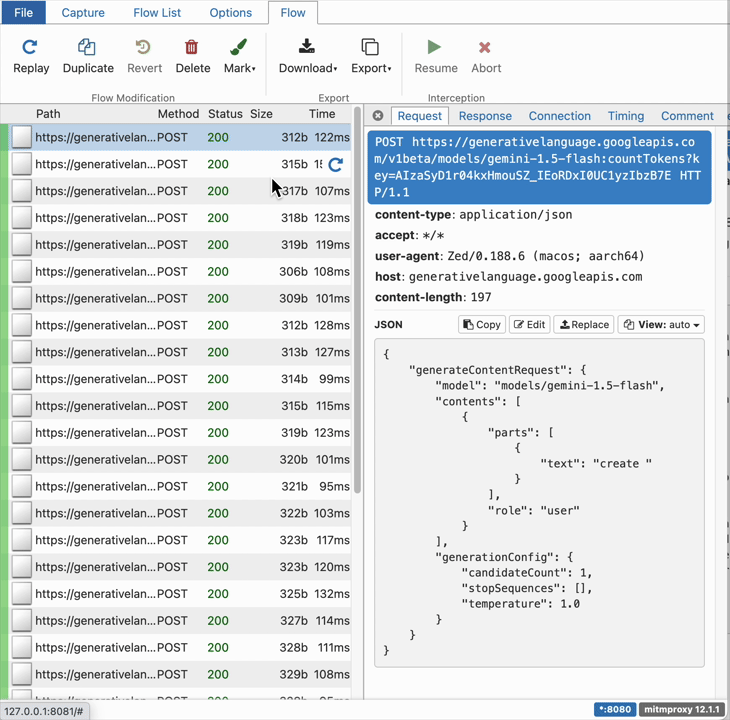Open the Mark paintbrush menu
The height and width of the screenshot is (720, 730).
tap(239, 56)
